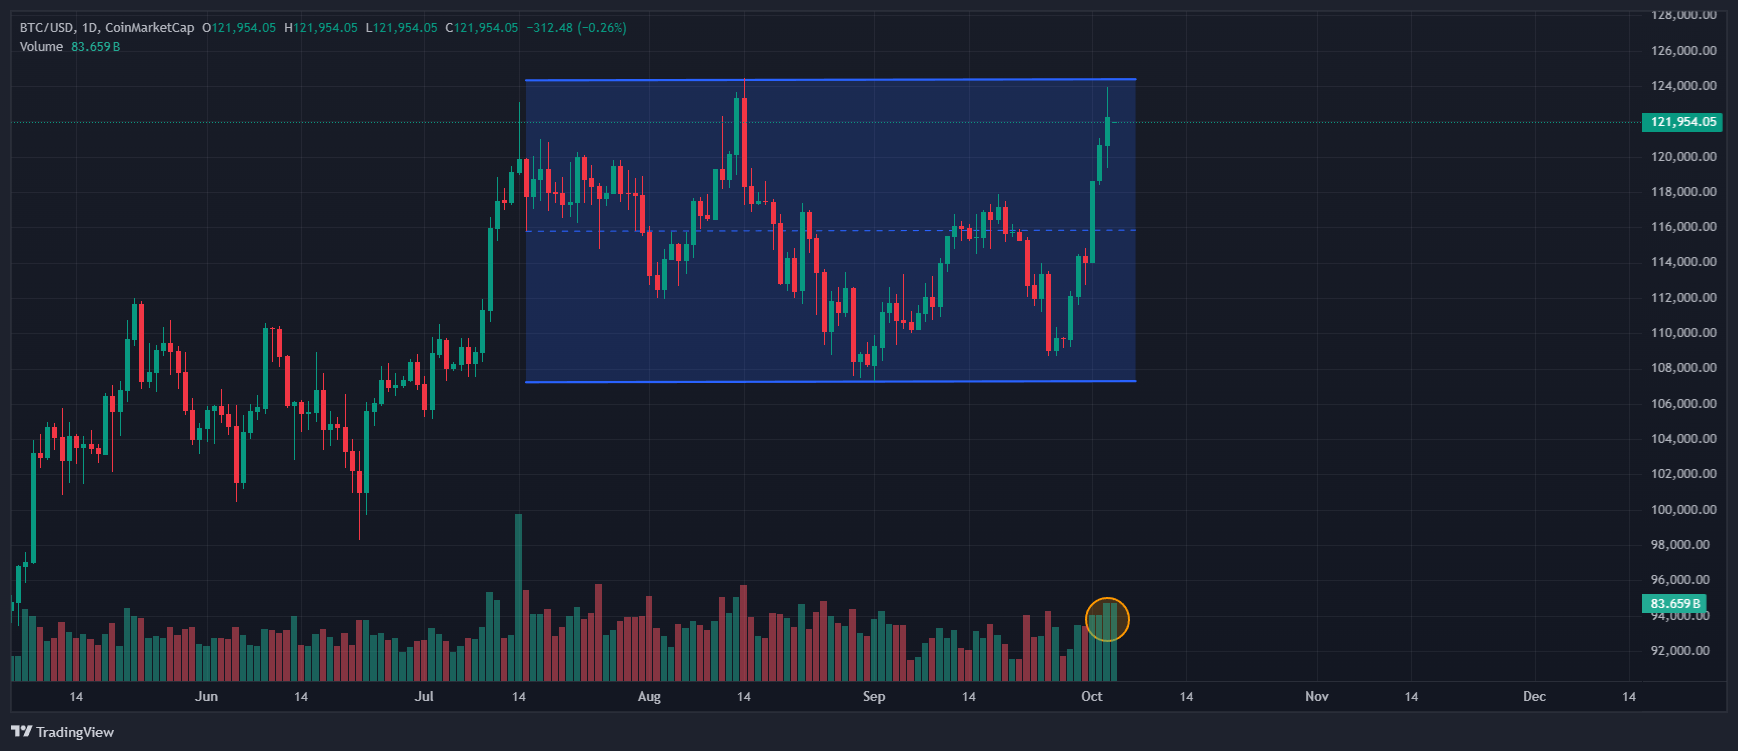Click the Jul label on time axis
This screenshot has width=1738, height=751.
tap(424, 697)
